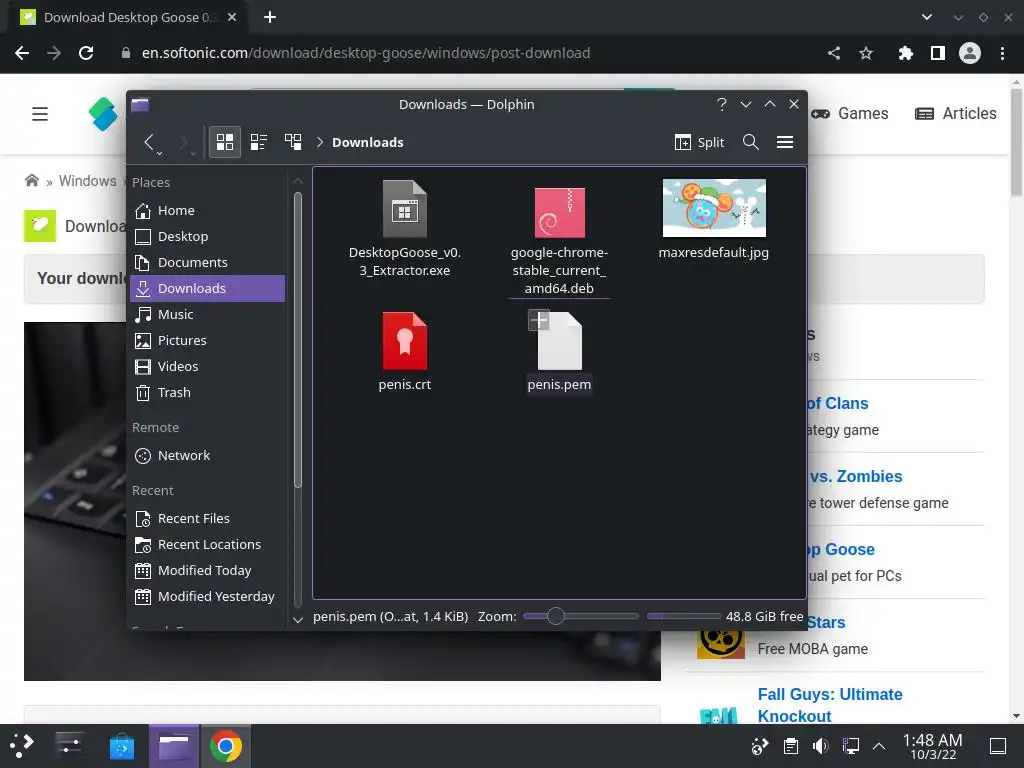Select google-chrome-stable_current_amd64.deb package icon

pyautogui.click(x=560, y=212)
